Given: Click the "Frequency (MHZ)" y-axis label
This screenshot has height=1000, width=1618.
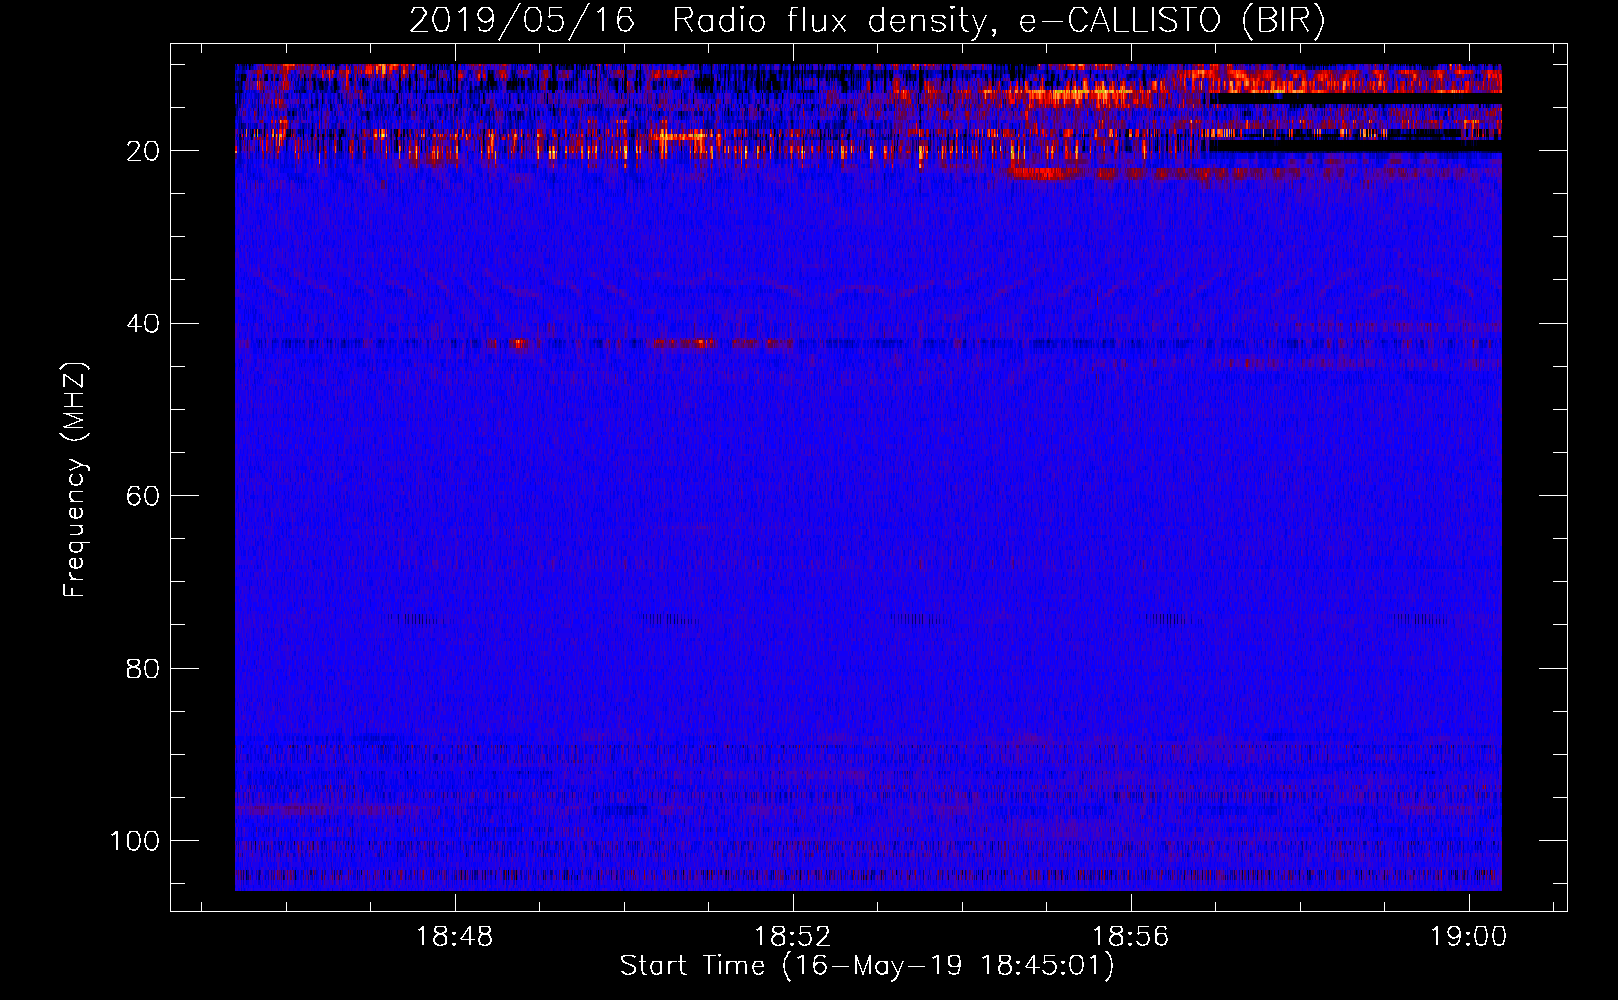Looking at the screenshot, I should coord(76,480).
